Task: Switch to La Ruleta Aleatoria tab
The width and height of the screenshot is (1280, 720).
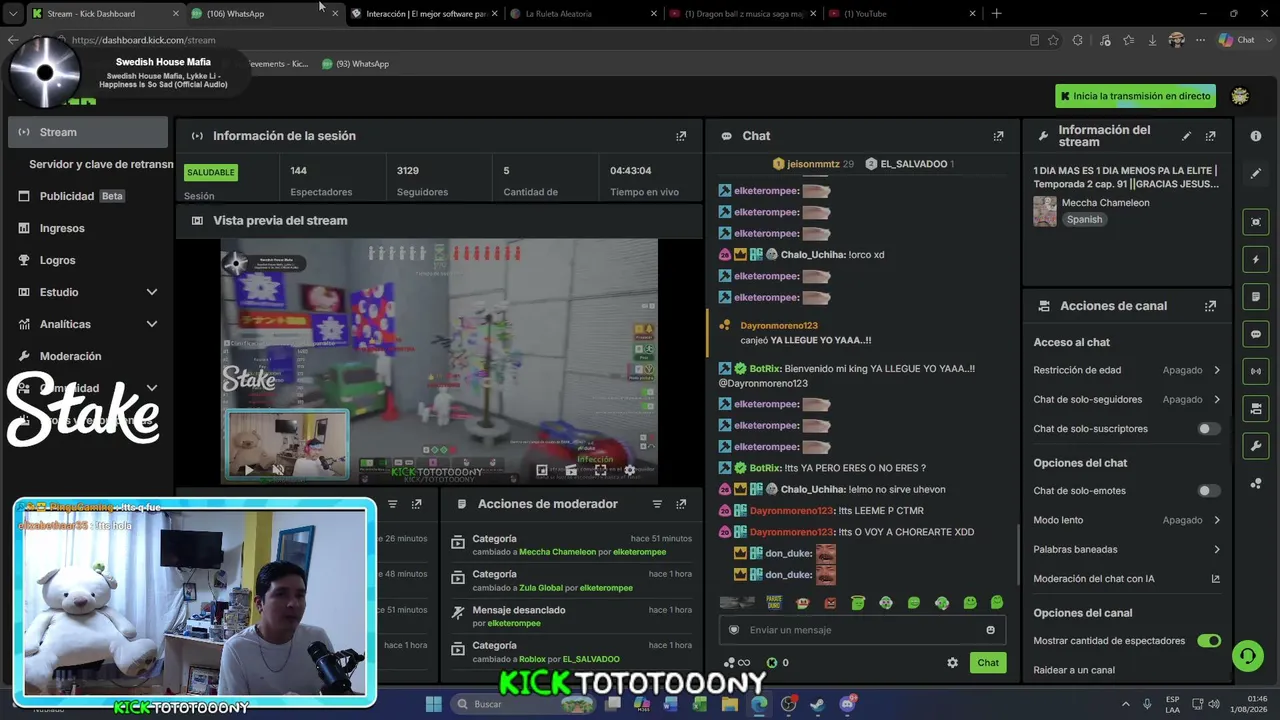Action: [x=585, y=14]
